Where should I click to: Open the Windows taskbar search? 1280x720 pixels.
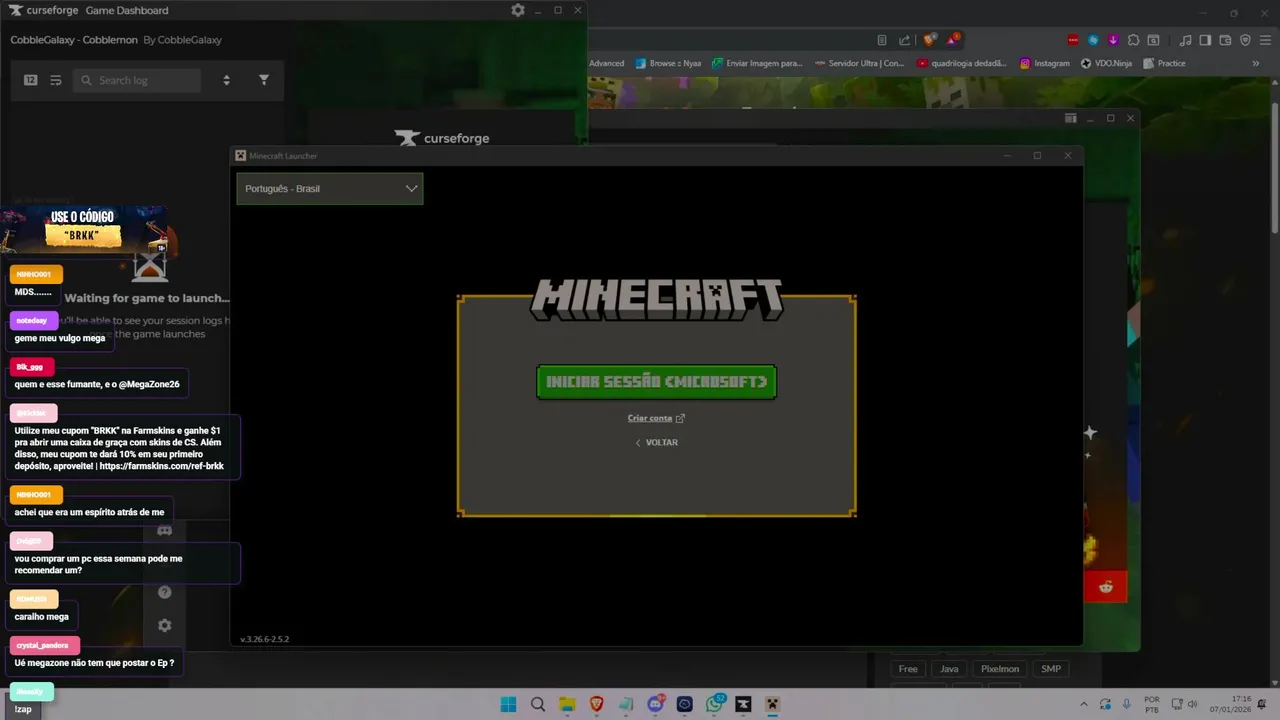(x=538, y=704)
